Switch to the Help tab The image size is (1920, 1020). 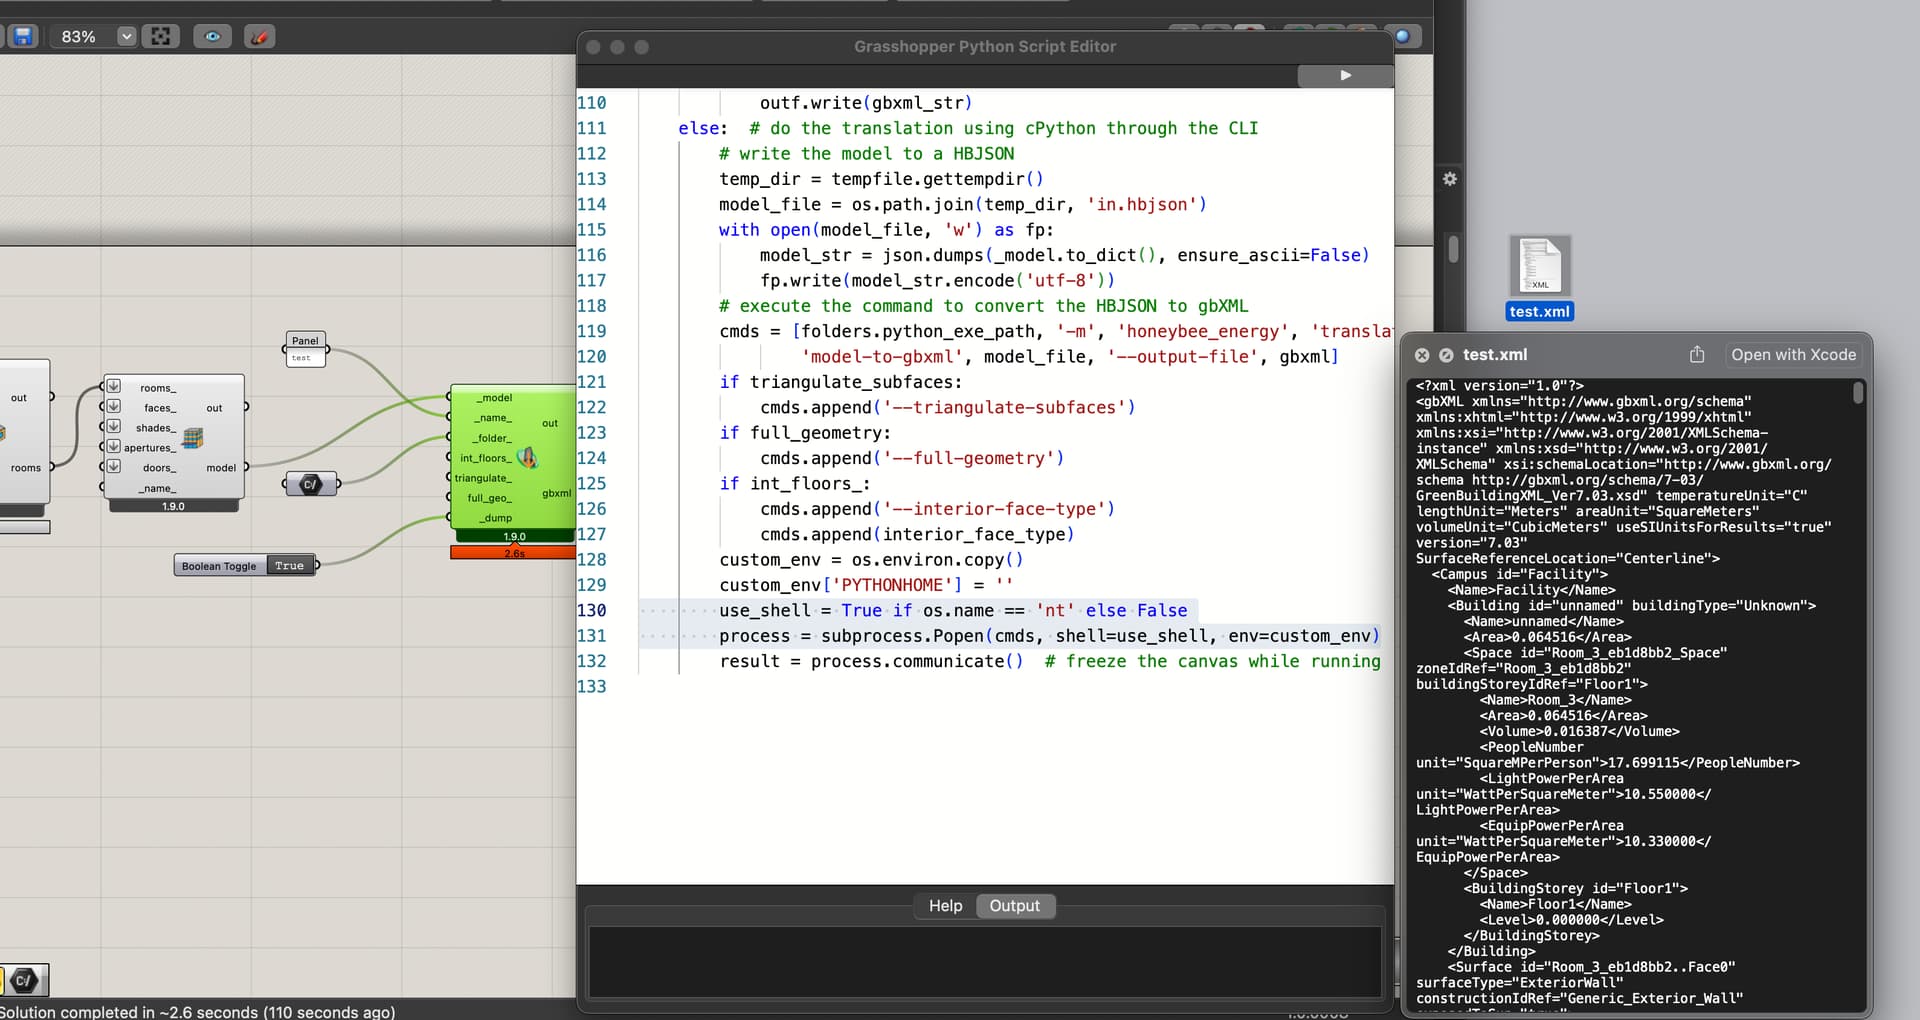pyautogui.click(x=945, y=906)
